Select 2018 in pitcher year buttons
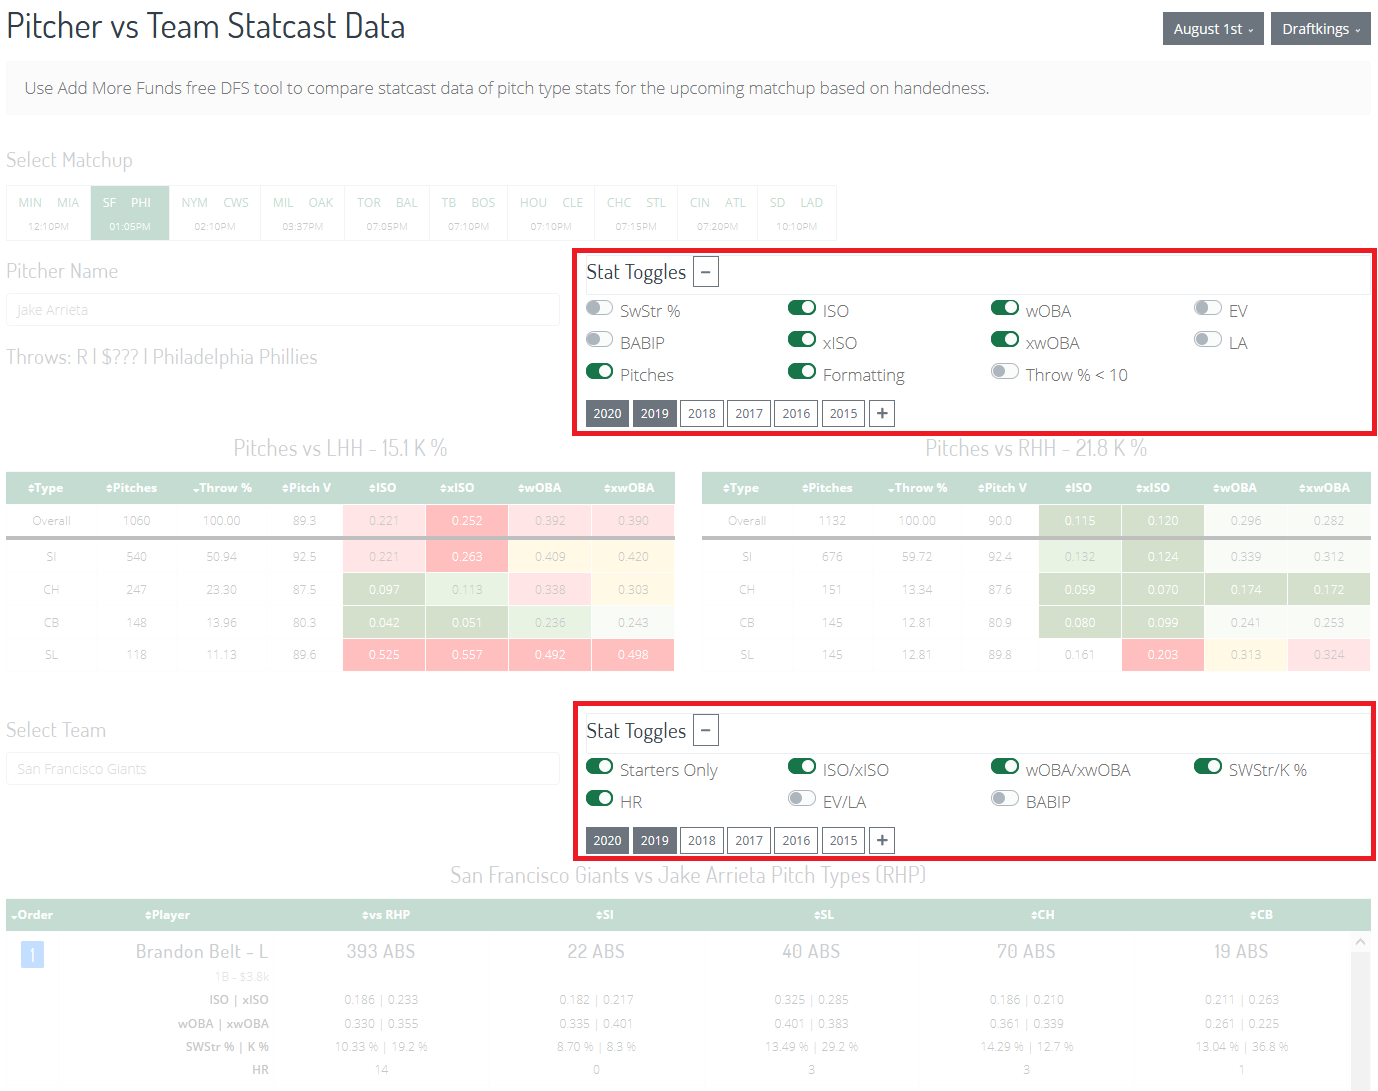The image size is (1378, 1091). [701, 413]
